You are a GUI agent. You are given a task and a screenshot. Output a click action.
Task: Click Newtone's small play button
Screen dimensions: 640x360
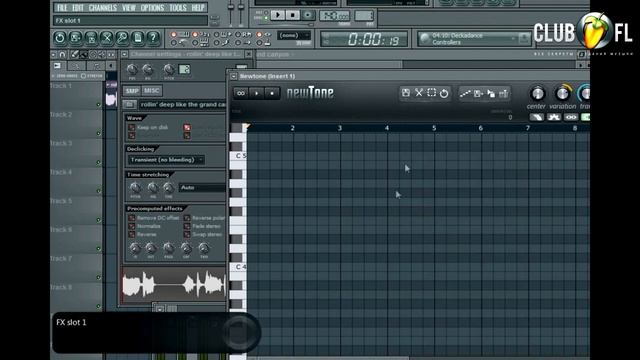(x=257, y=93)
